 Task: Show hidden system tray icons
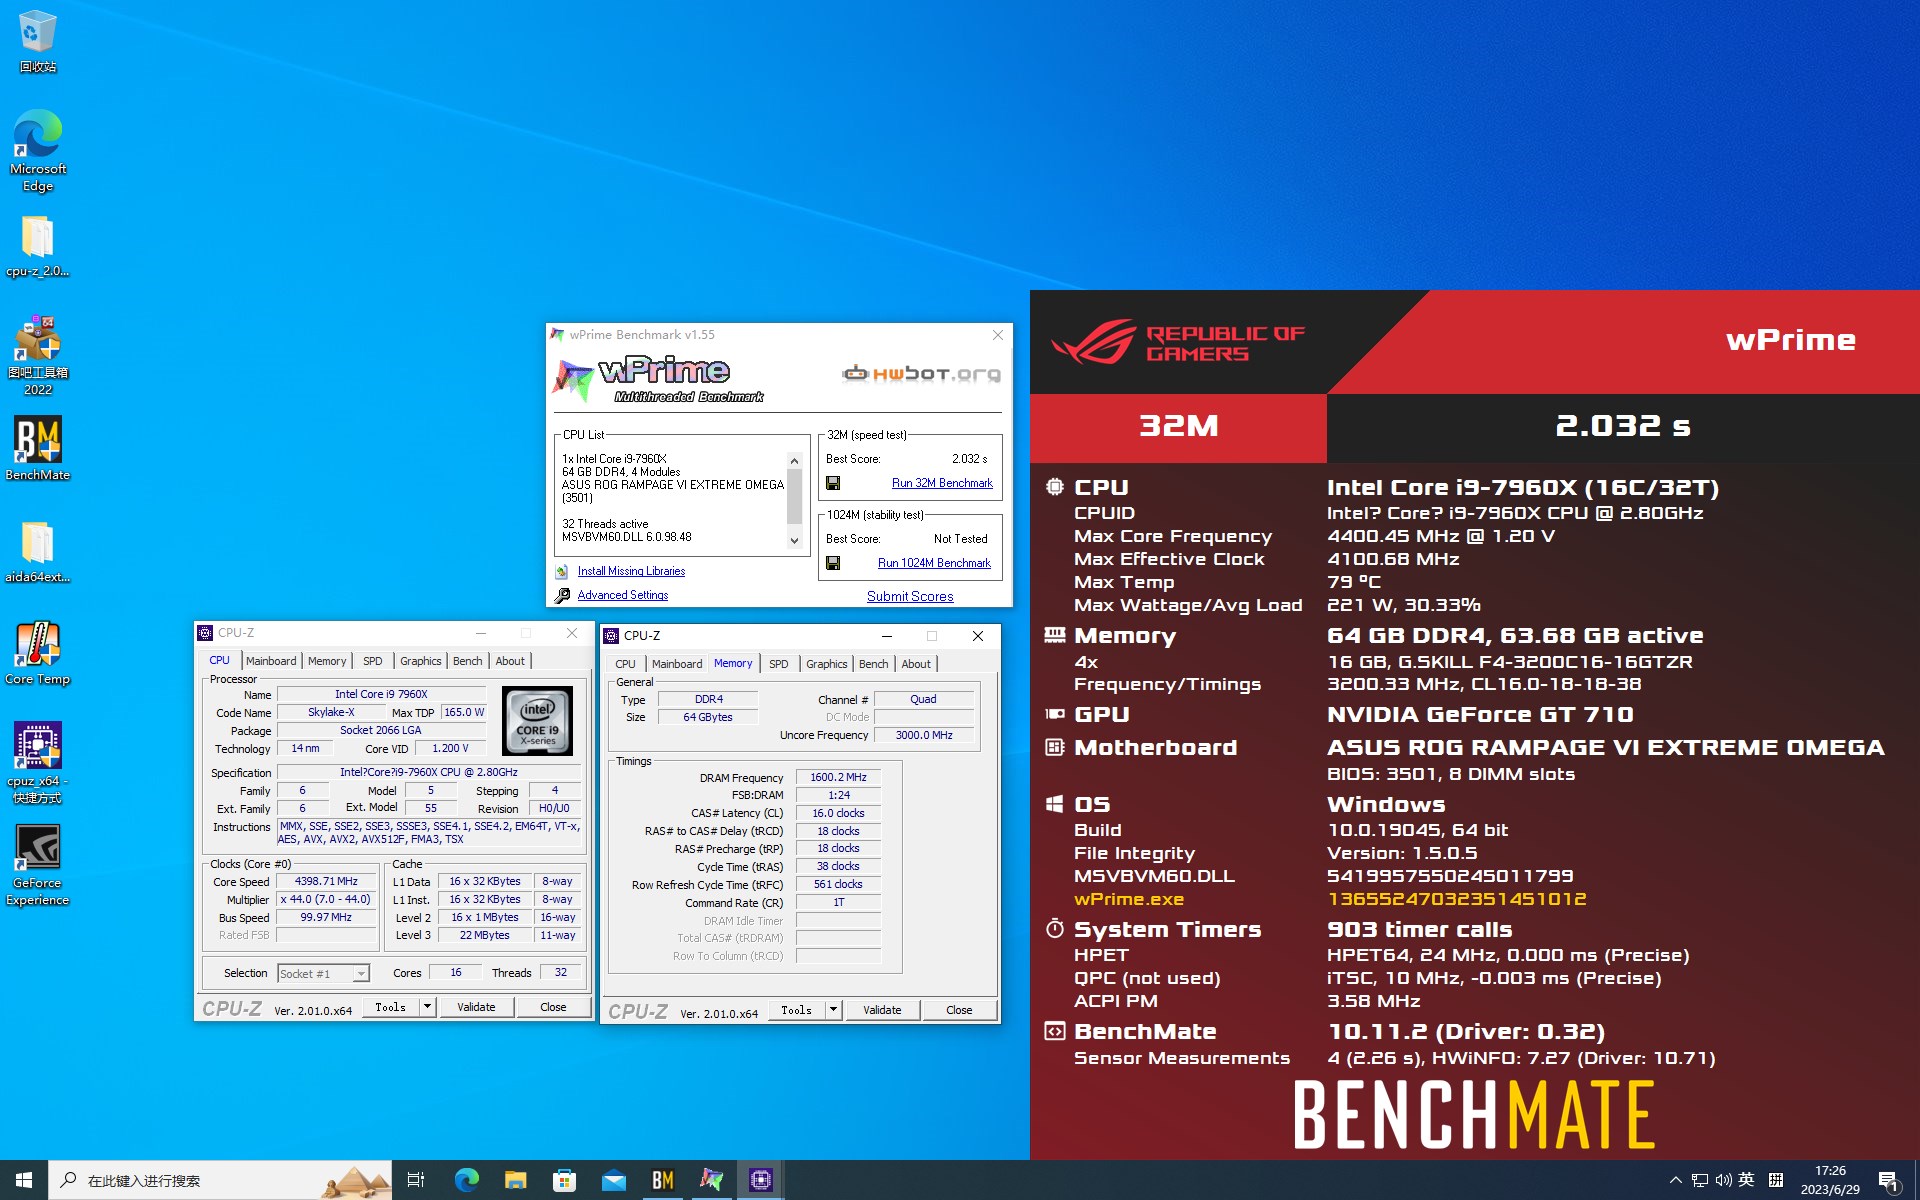[x=1675, y=1180]
